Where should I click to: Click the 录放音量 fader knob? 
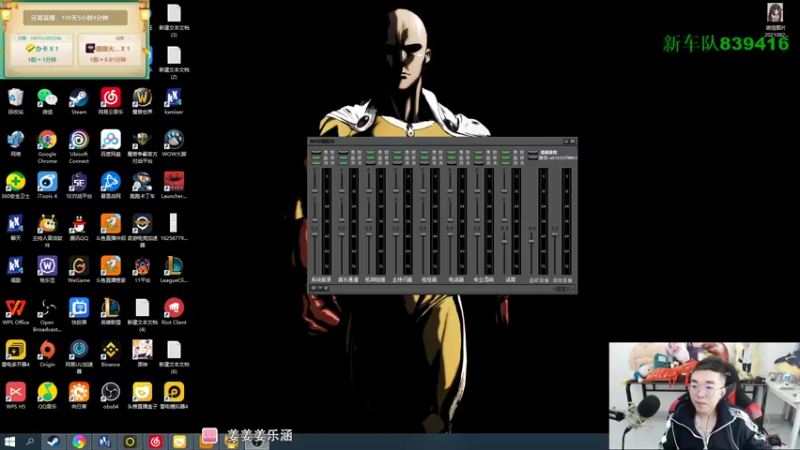[555, 233]
